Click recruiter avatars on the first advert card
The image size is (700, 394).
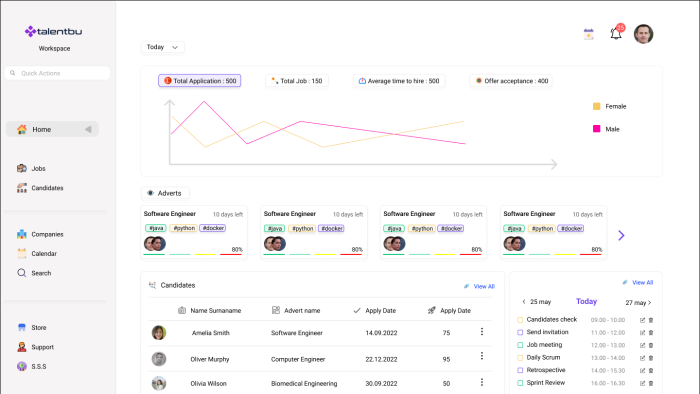(x=155, y=244)
